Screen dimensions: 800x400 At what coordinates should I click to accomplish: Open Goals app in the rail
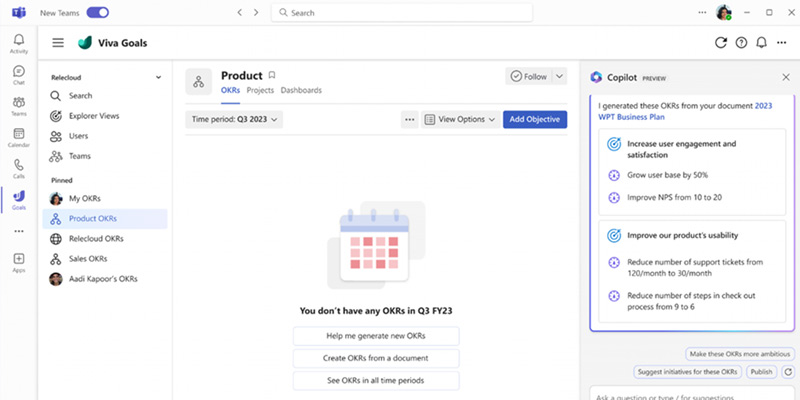pos(19,200)
